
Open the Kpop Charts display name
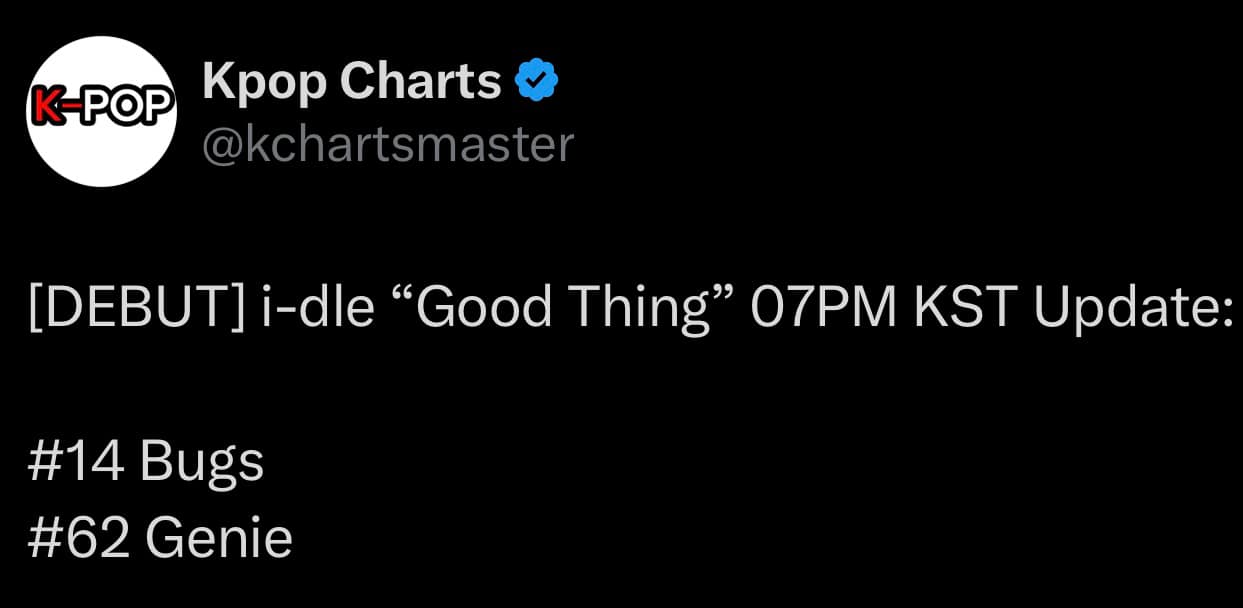click(x=351, y=82)
